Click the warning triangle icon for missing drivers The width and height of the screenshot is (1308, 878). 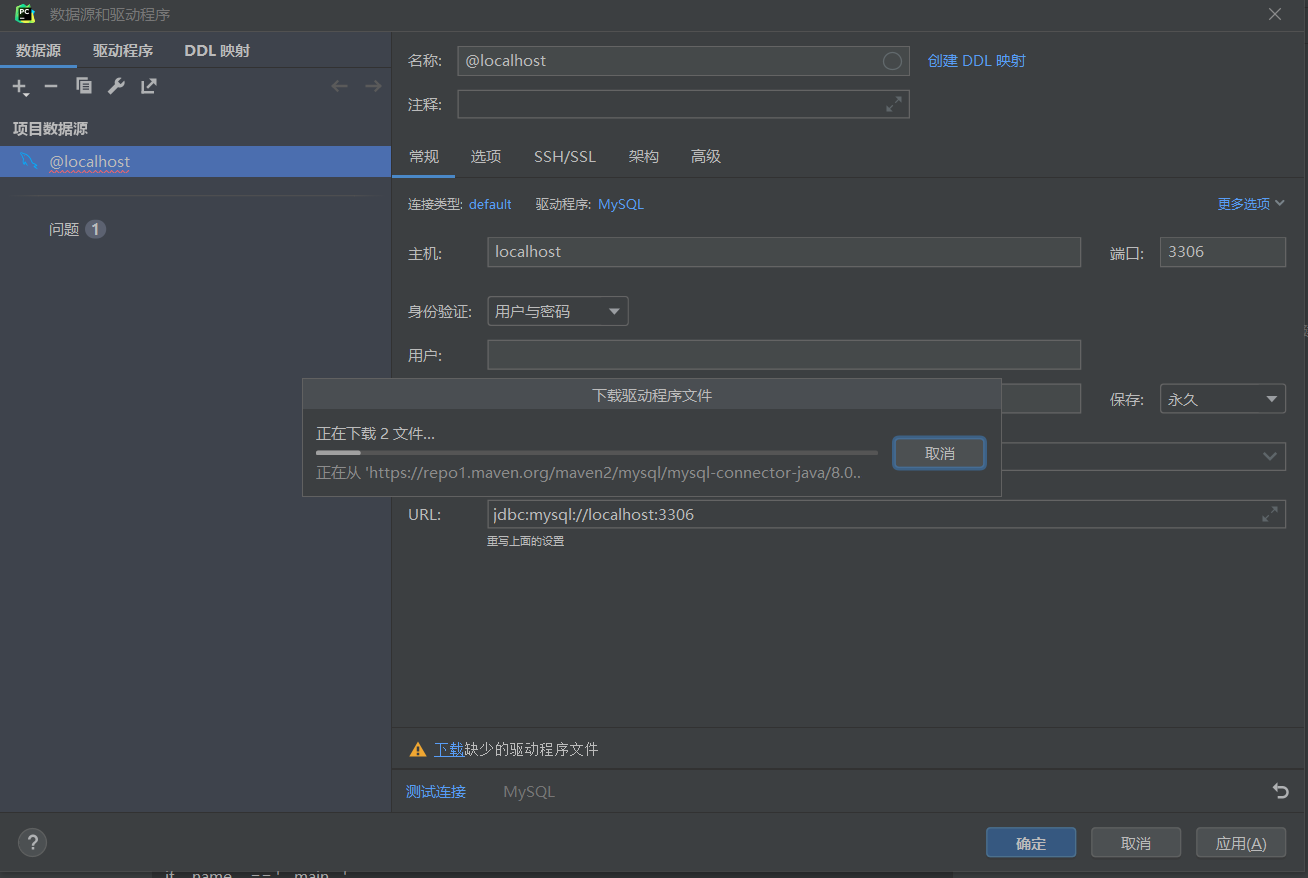(418, 749)
